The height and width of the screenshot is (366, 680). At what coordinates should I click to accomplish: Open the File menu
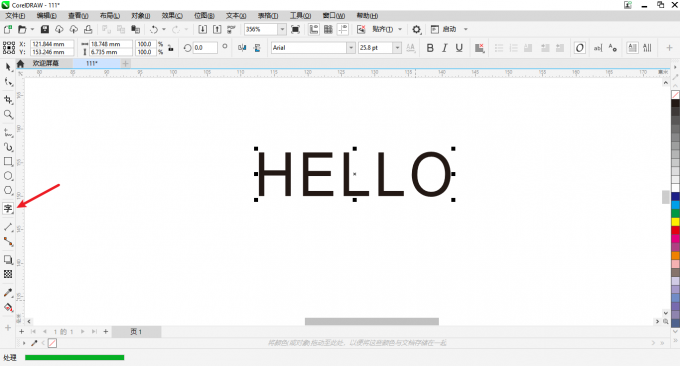coord(15,16)
